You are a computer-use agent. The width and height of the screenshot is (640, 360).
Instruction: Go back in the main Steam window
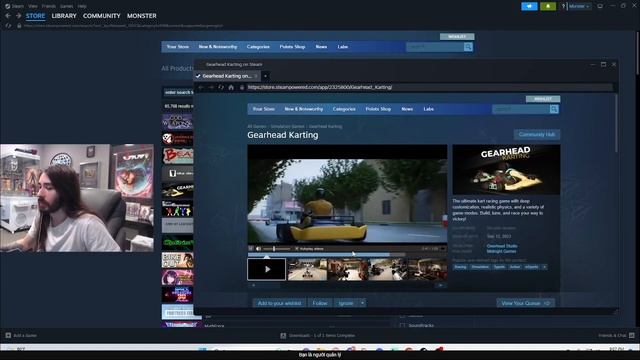8,16
